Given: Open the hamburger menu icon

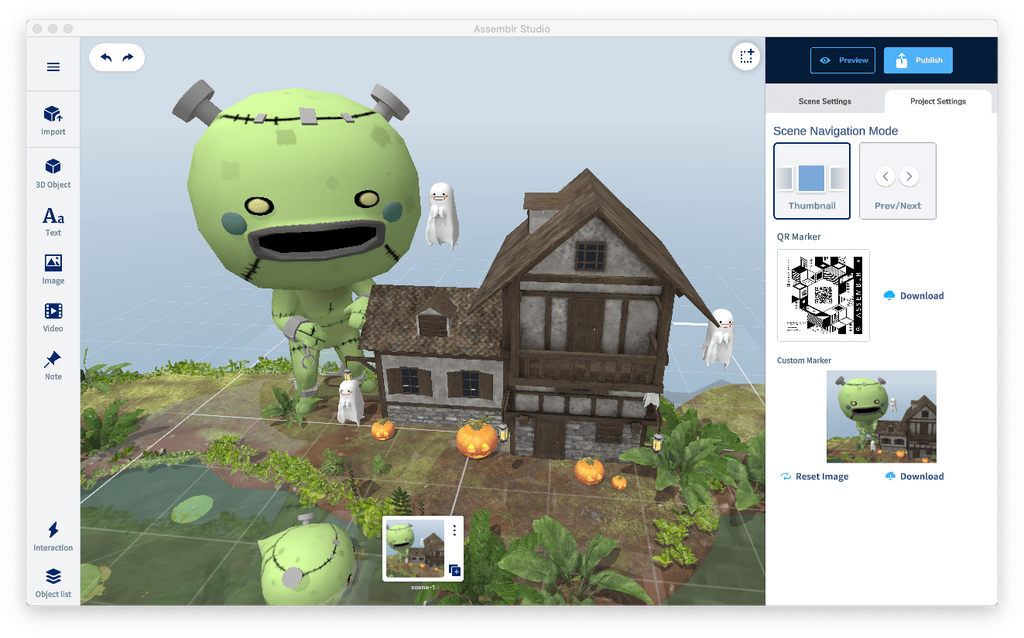Looking at the screenshot, I should (x=53, y=67).
